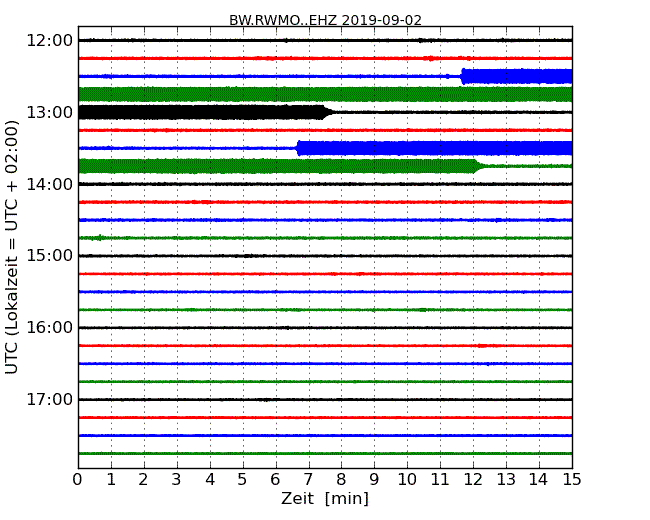Select the 16:00 time label
Screen dimensions: 650x520
click(x=49, y=328)
